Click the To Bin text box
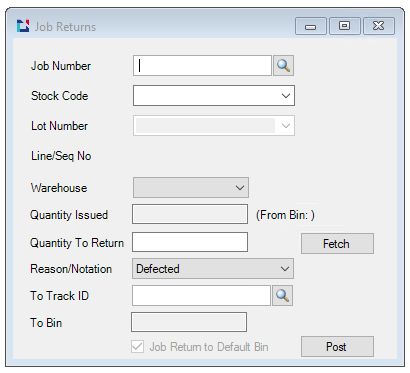Viewport: 410px width, 373px height. tap(189, 322)
